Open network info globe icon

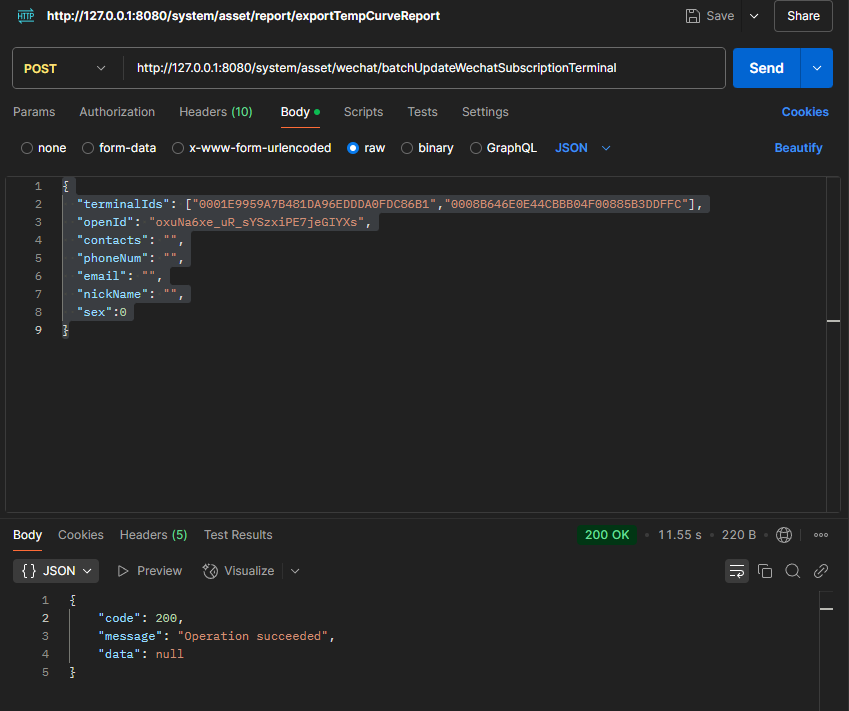tap(784, 535)
